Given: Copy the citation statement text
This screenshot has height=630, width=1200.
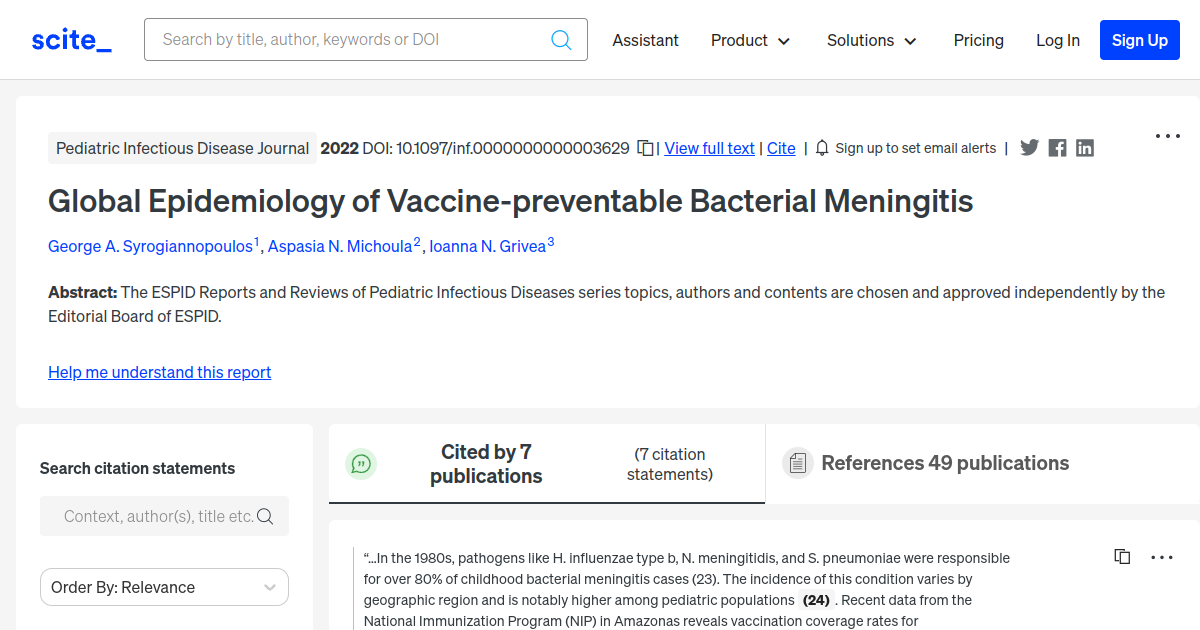Looking at the screenshot, I should pyautogui.click(x=1122, y=557).
